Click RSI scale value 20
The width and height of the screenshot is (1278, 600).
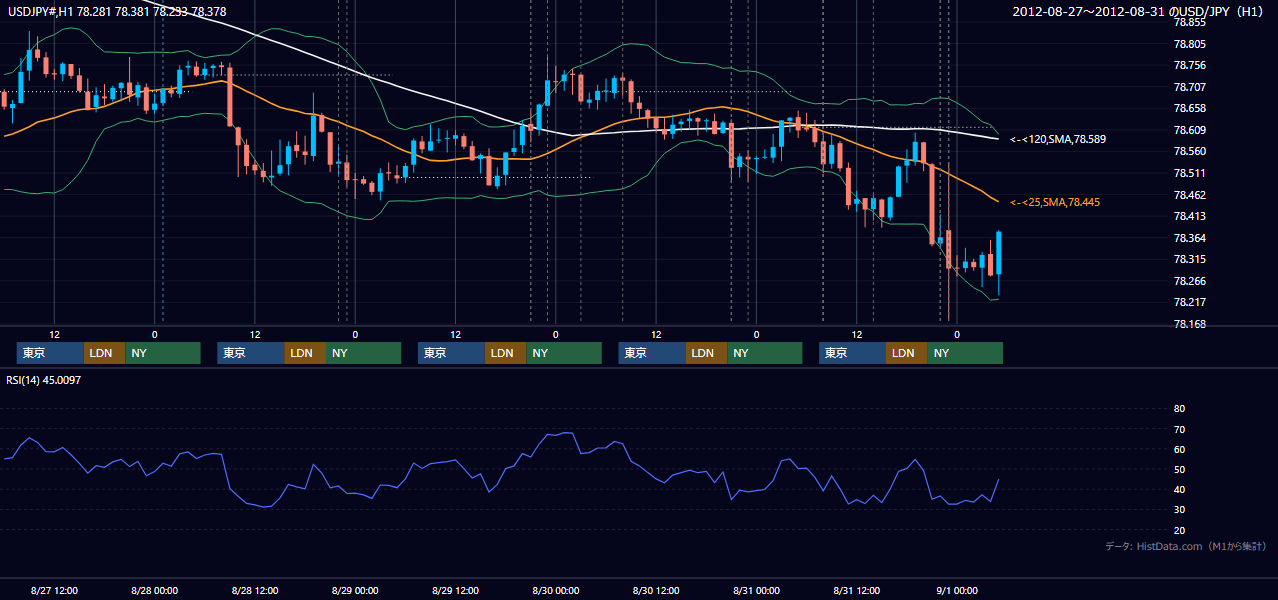click(1179, 530)
